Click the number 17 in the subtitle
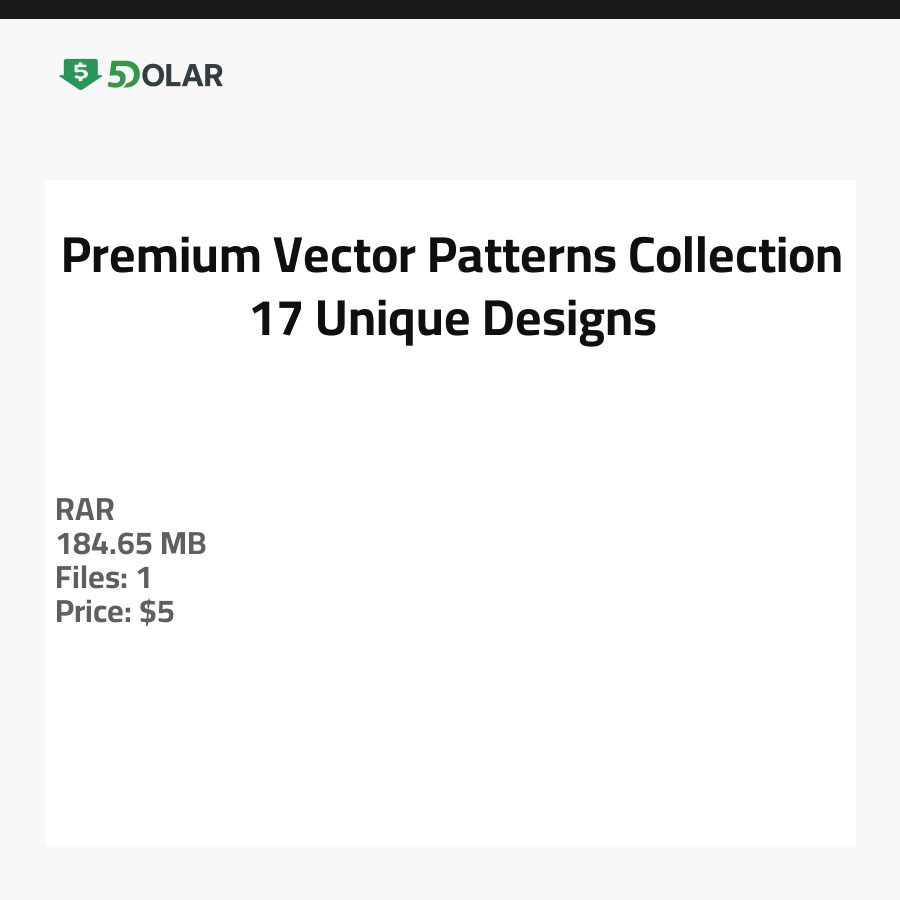 277,320
